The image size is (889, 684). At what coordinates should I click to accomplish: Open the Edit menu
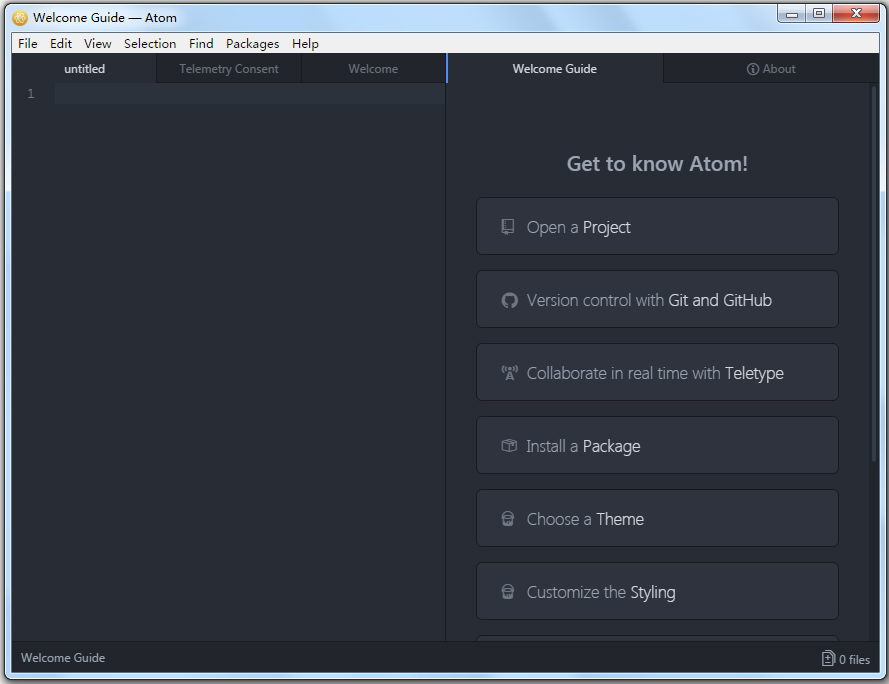[x=61, y=44]
